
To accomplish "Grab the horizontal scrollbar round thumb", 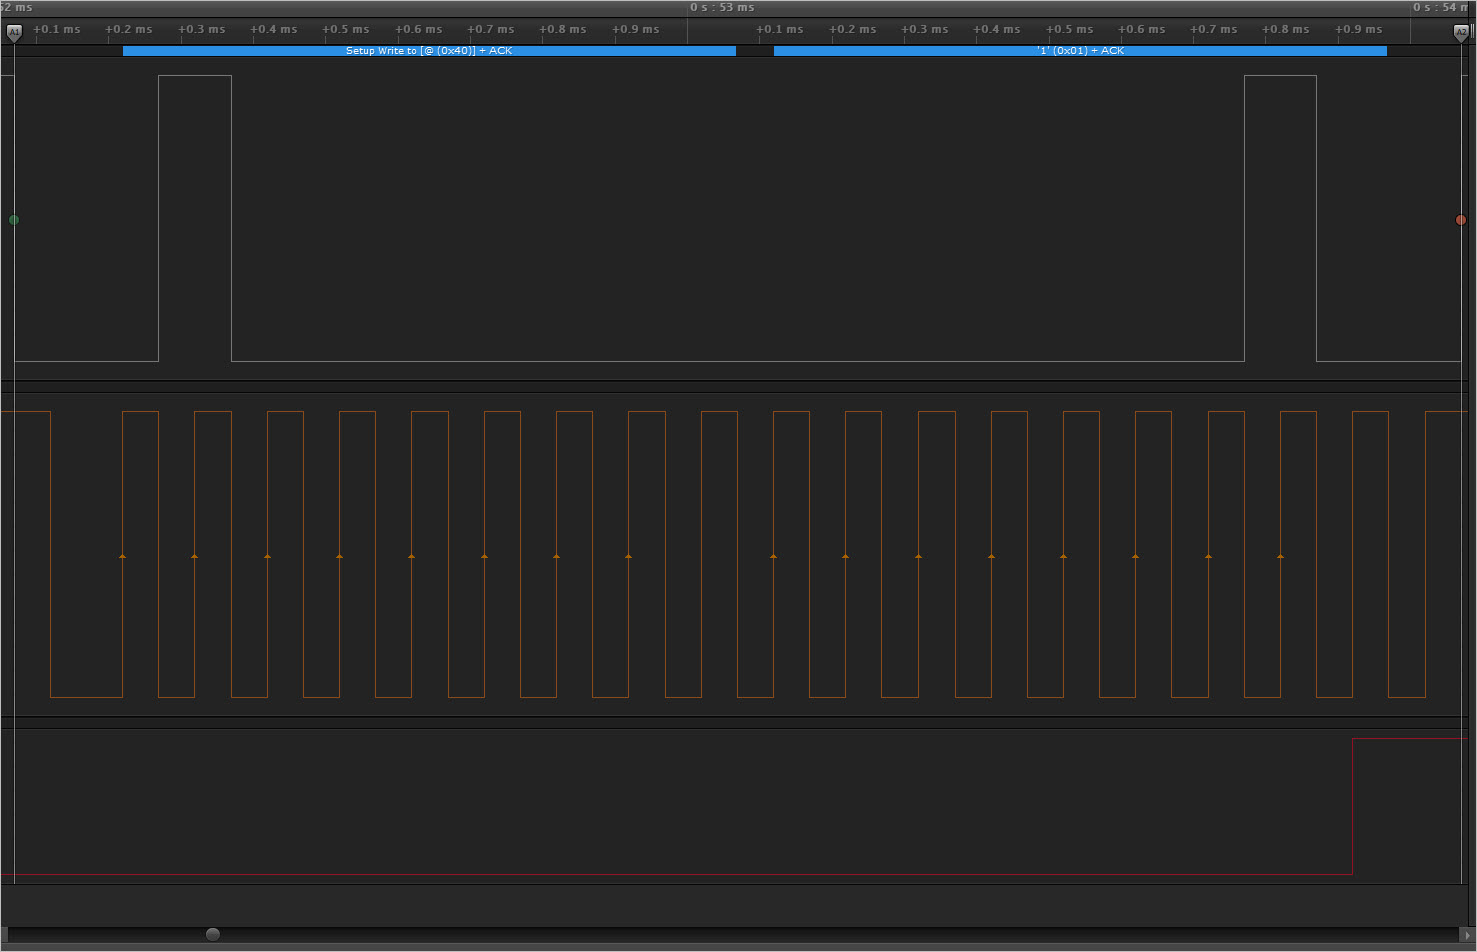I will (x=213, y=934).
